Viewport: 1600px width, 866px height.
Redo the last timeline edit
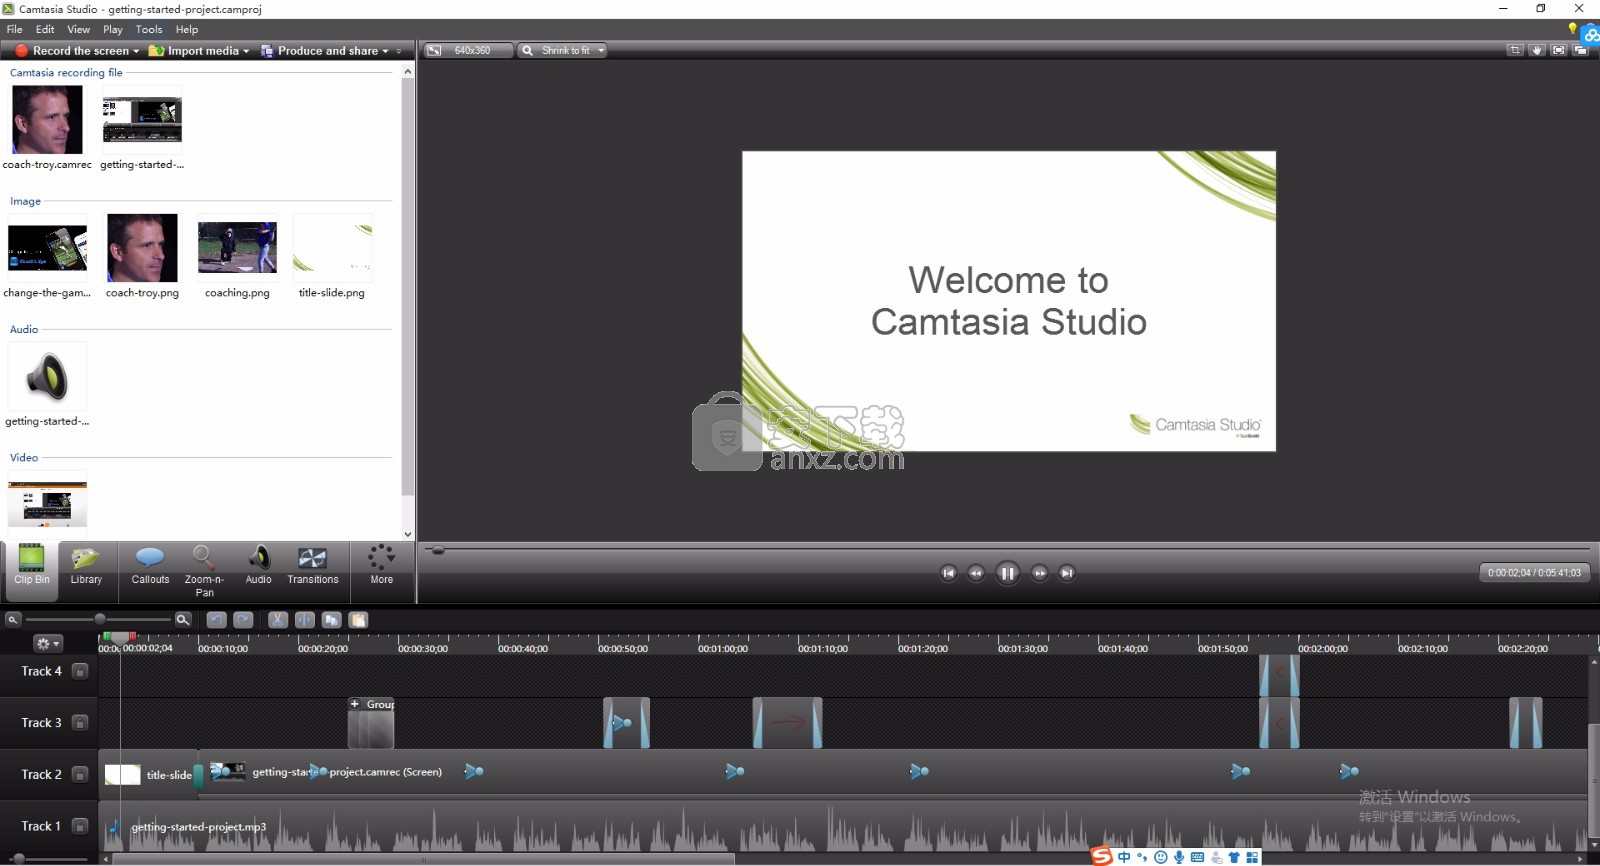pyautogui.click(x=243, y=620)
